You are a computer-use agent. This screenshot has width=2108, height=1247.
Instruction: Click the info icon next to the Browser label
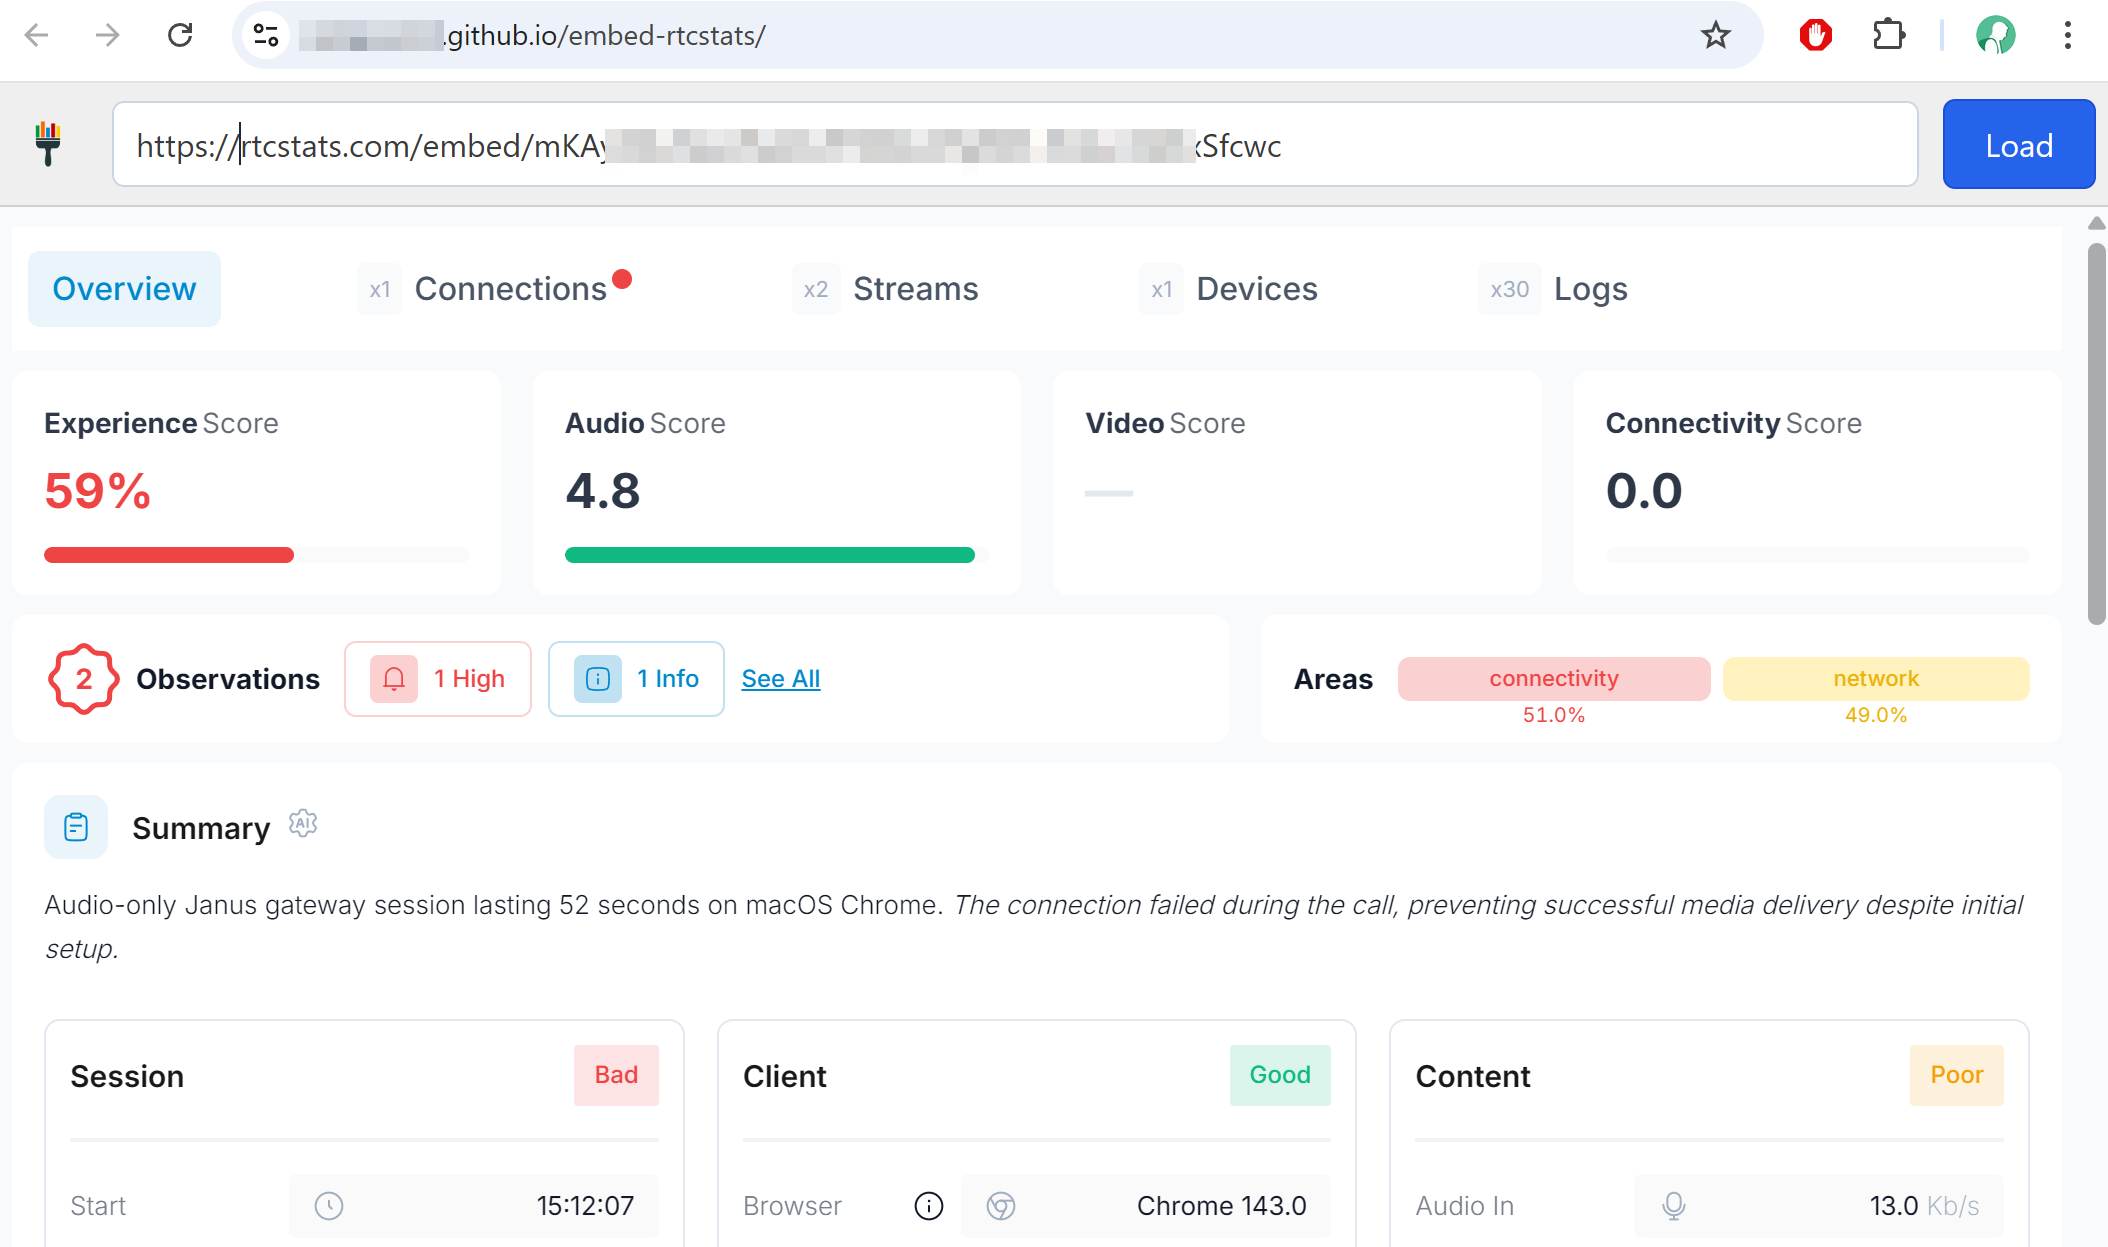[x=928, y=1206]
